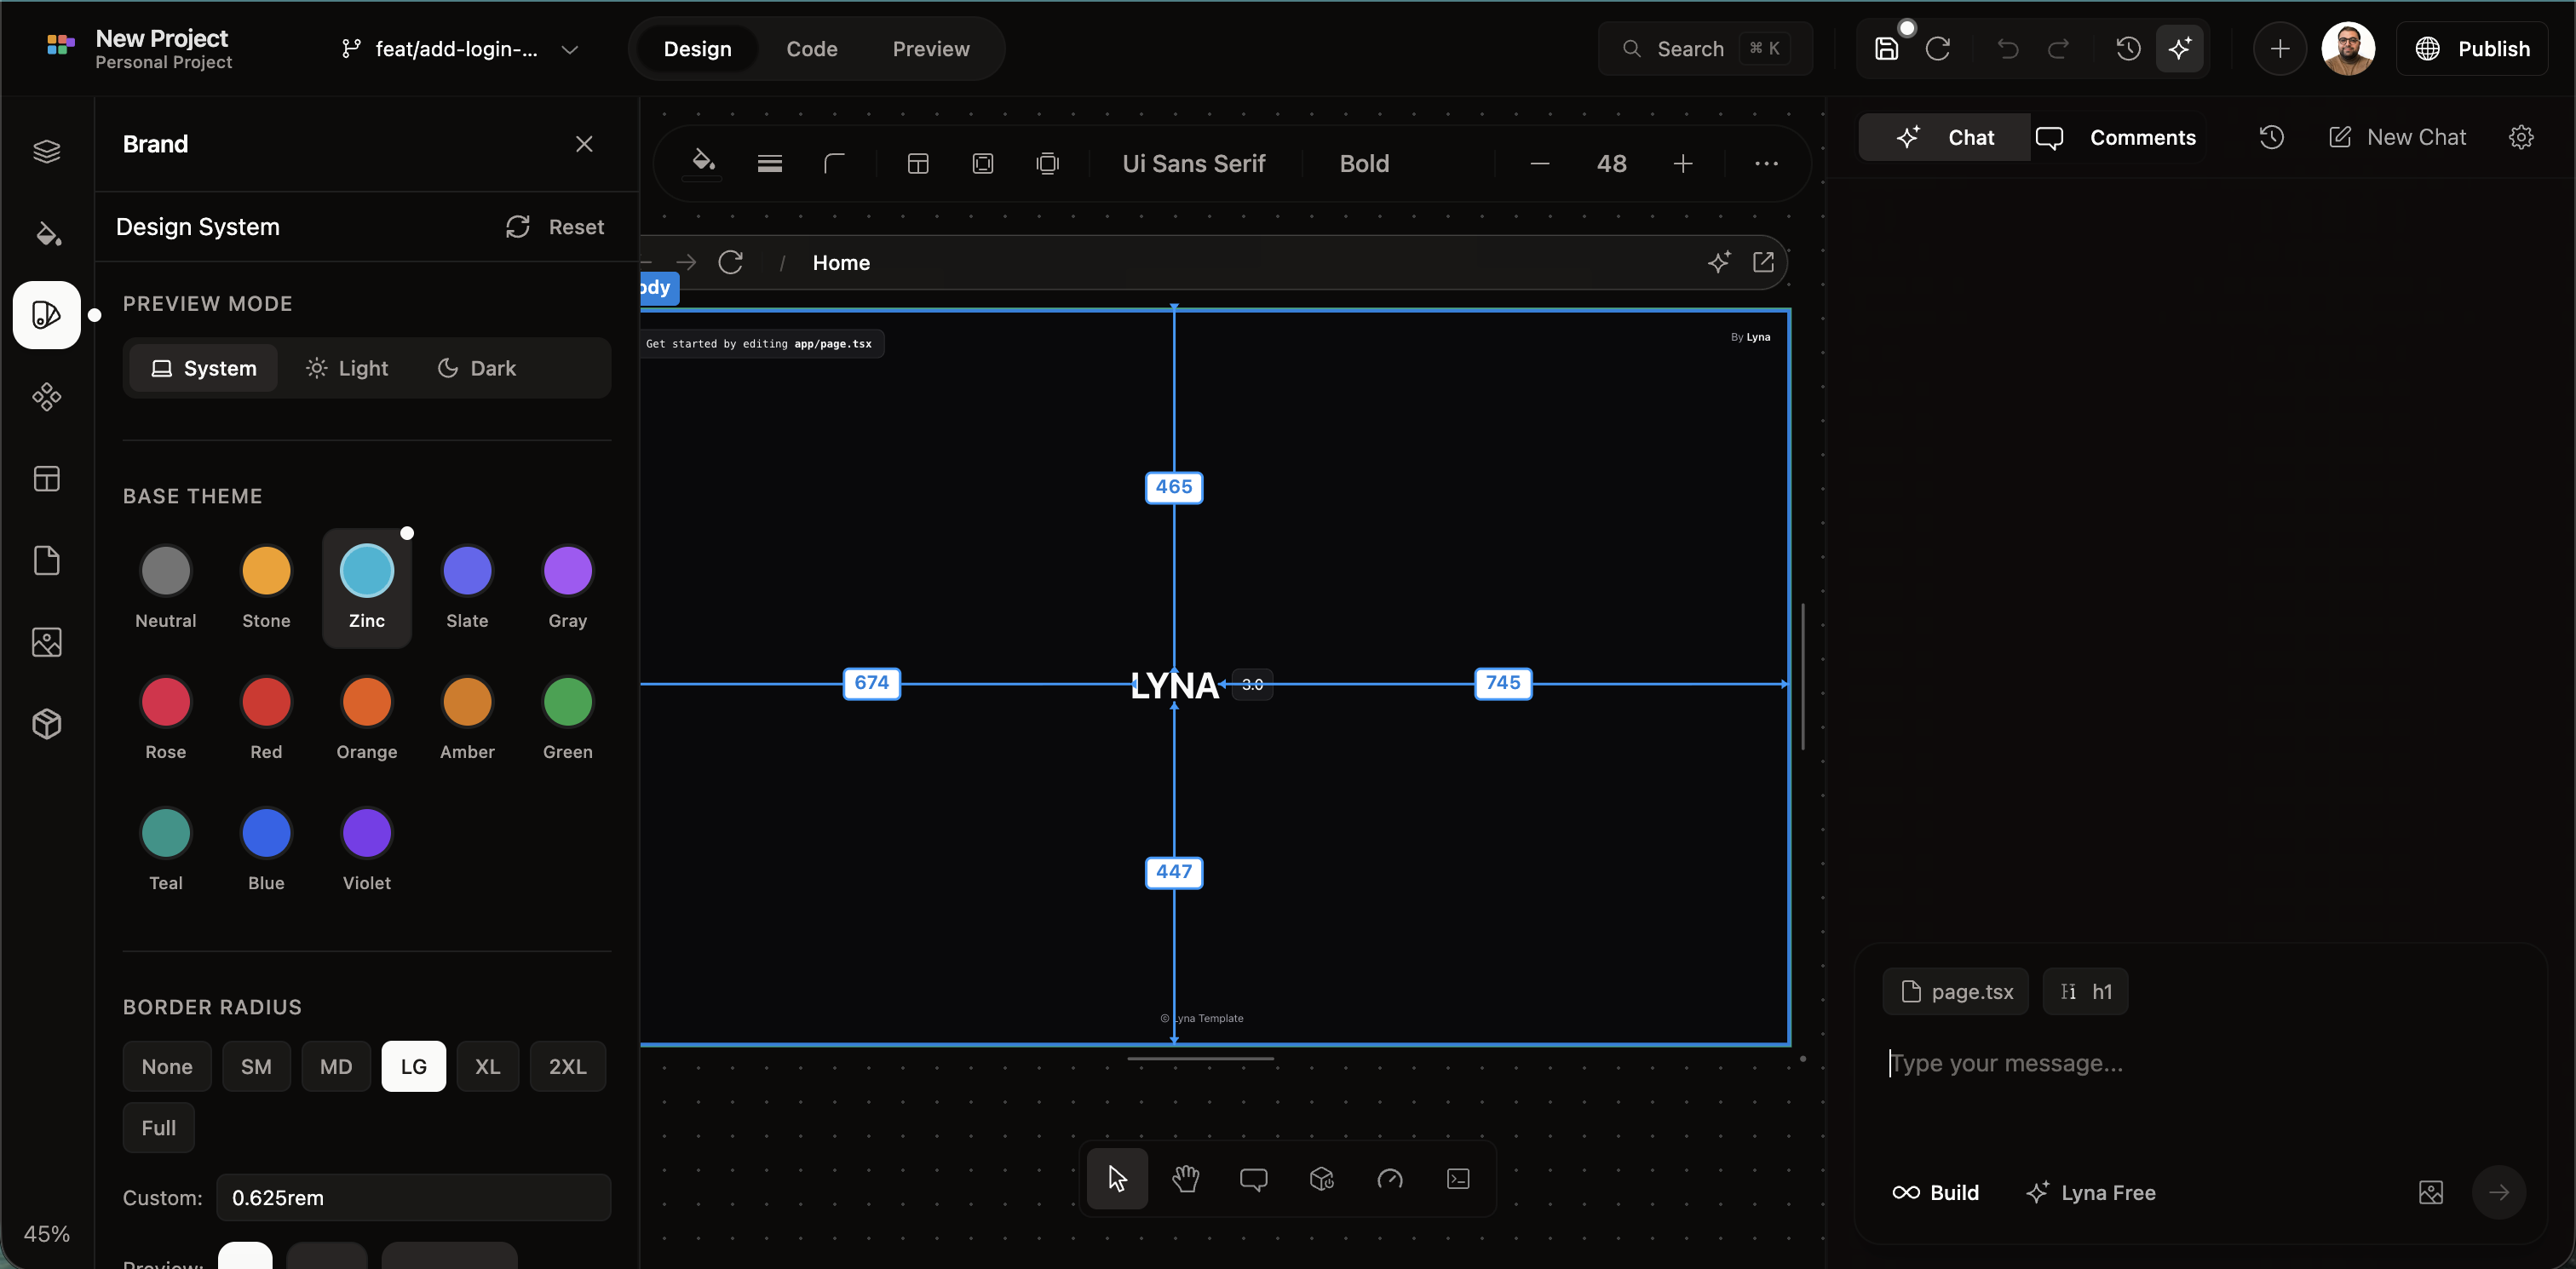Select the comment bubble tool at canvas bottom
2576x1269 pixels.
(x=1253, y=1179)
